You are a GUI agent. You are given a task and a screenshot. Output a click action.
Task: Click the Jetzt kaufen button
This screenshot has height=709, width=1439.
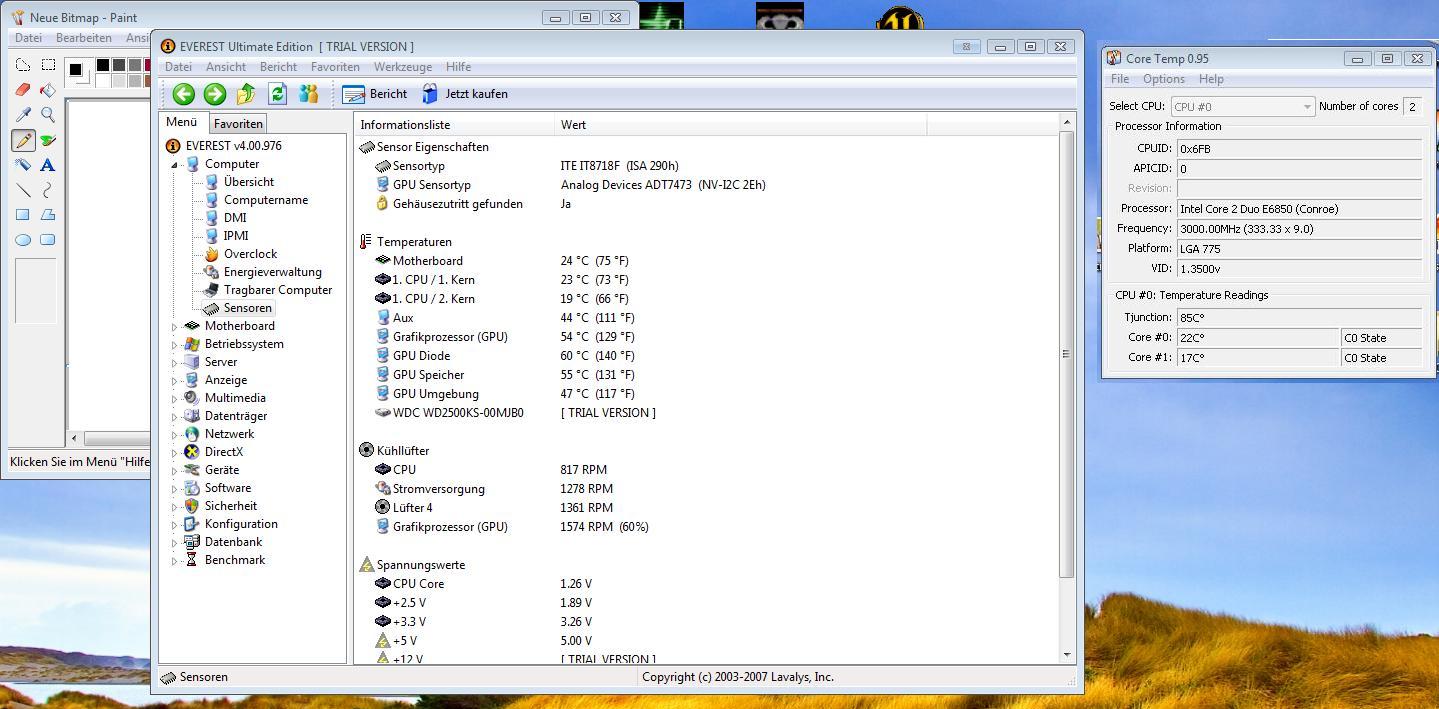465,94
